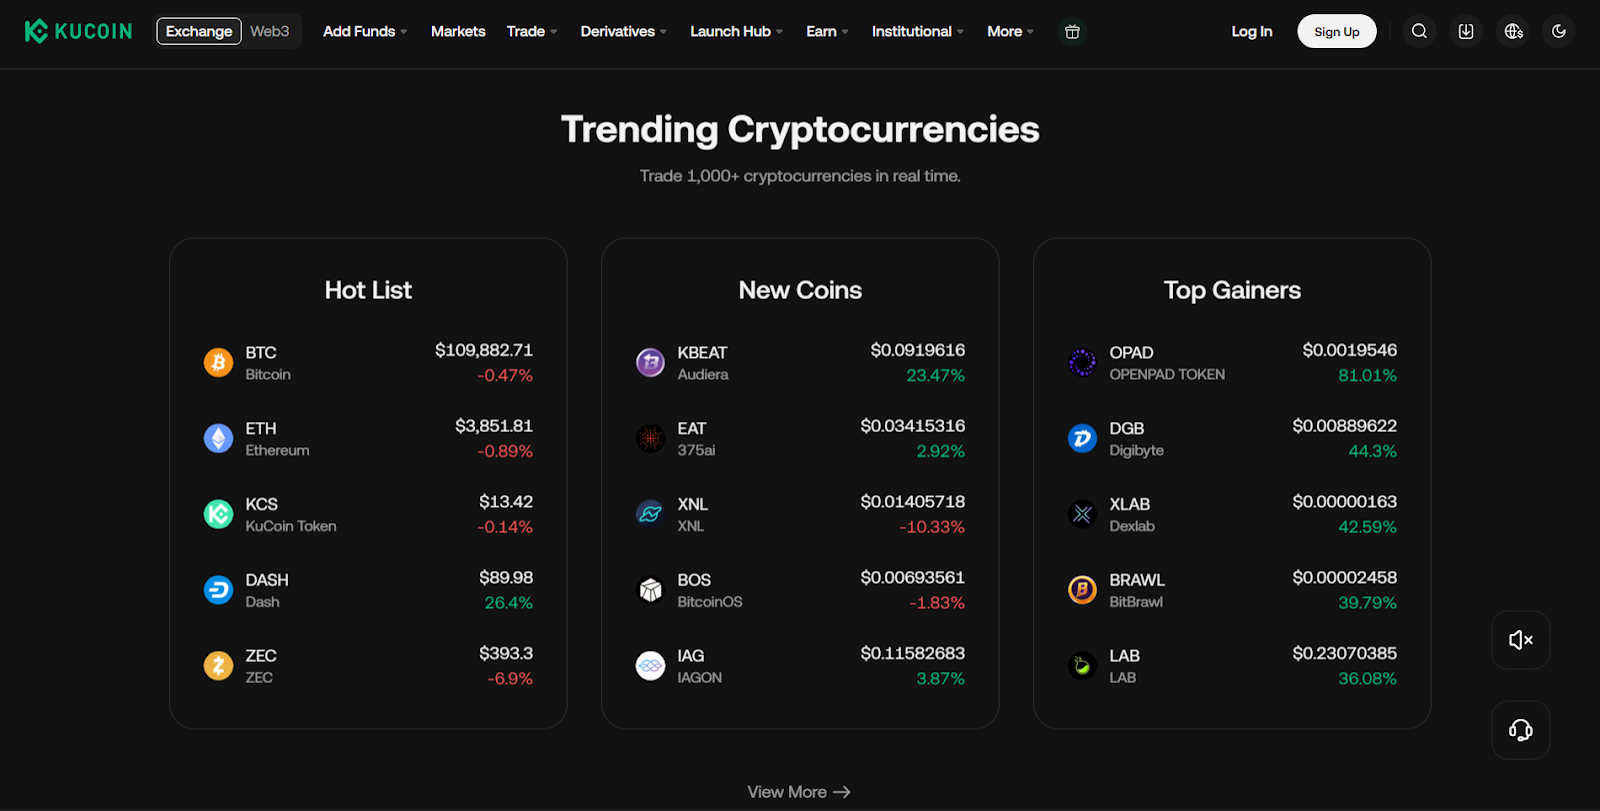This screenshot has height=811, width=1600.
Task: Mute the page audio
Action: point(1519,640)
